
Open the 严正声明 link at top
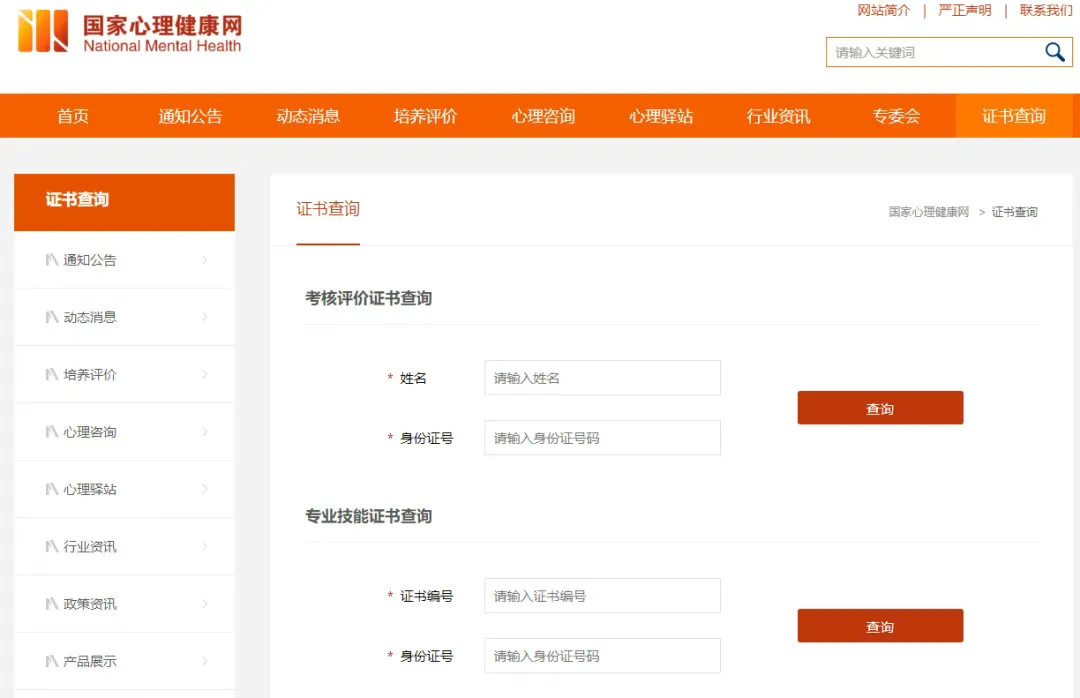(x=965, y=10)
